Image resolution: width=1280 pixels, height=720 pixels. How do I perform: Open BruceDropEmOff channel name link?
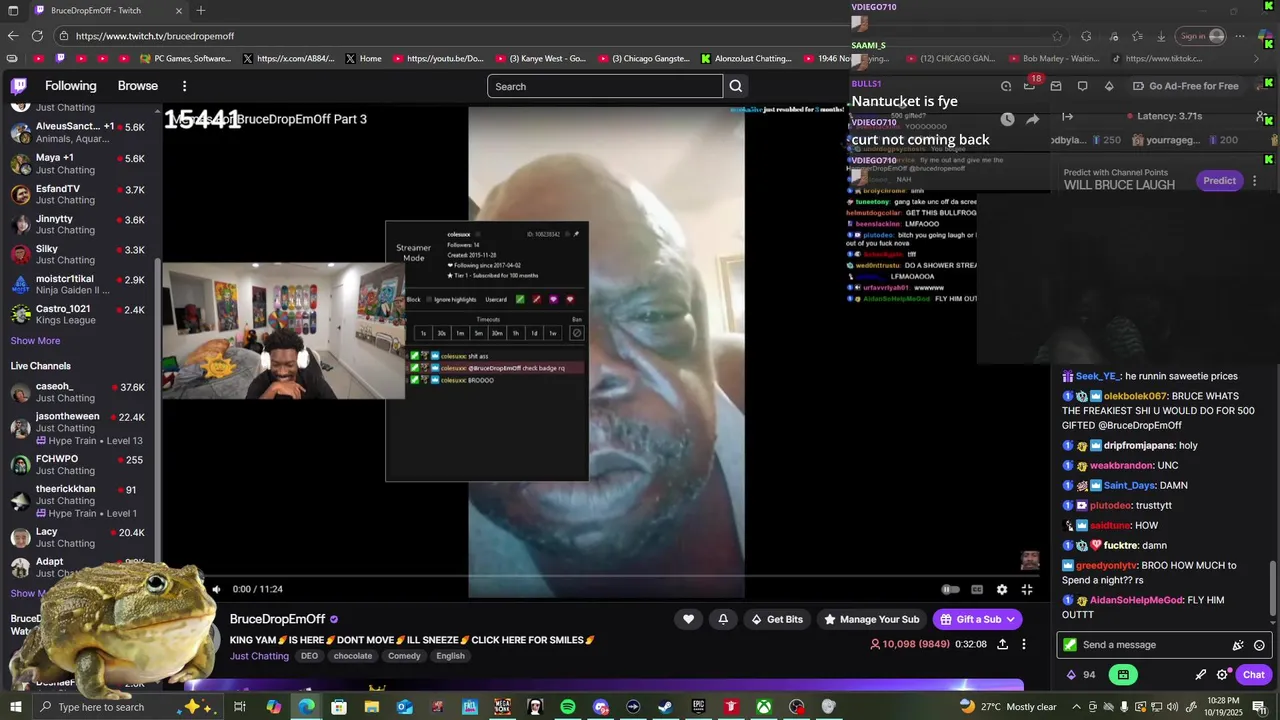pyautogui.click(x=277, y=620)
